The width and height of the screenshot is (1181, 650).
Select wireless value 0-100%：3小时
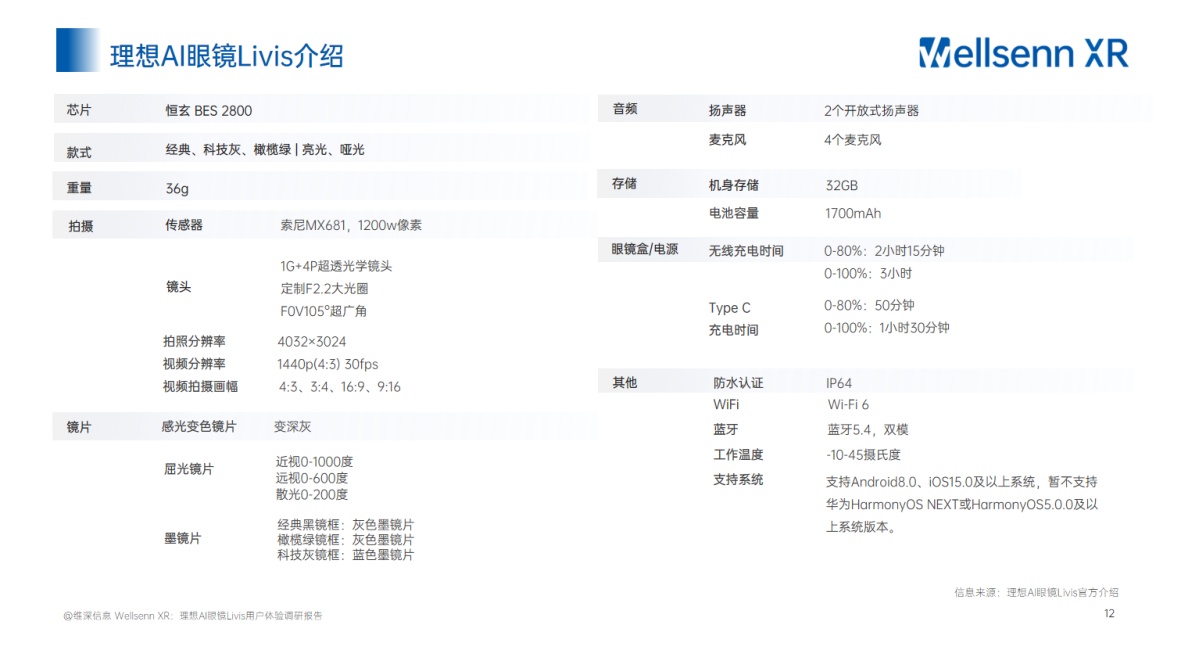(868, 273)
